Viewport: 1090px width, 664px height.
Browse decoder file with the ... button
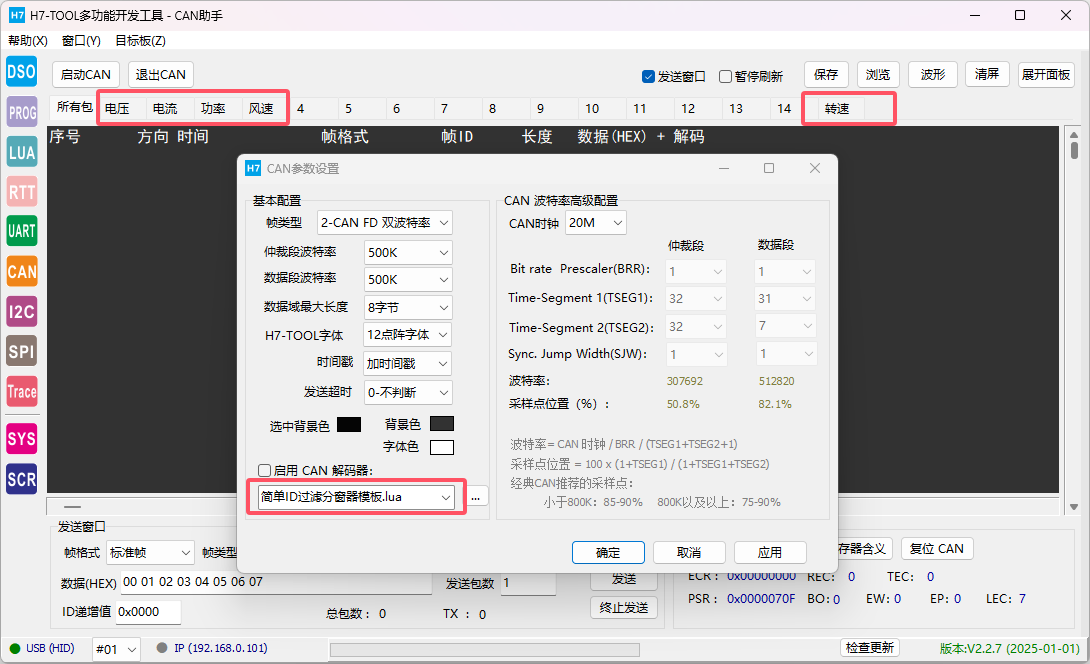(475, 497)
